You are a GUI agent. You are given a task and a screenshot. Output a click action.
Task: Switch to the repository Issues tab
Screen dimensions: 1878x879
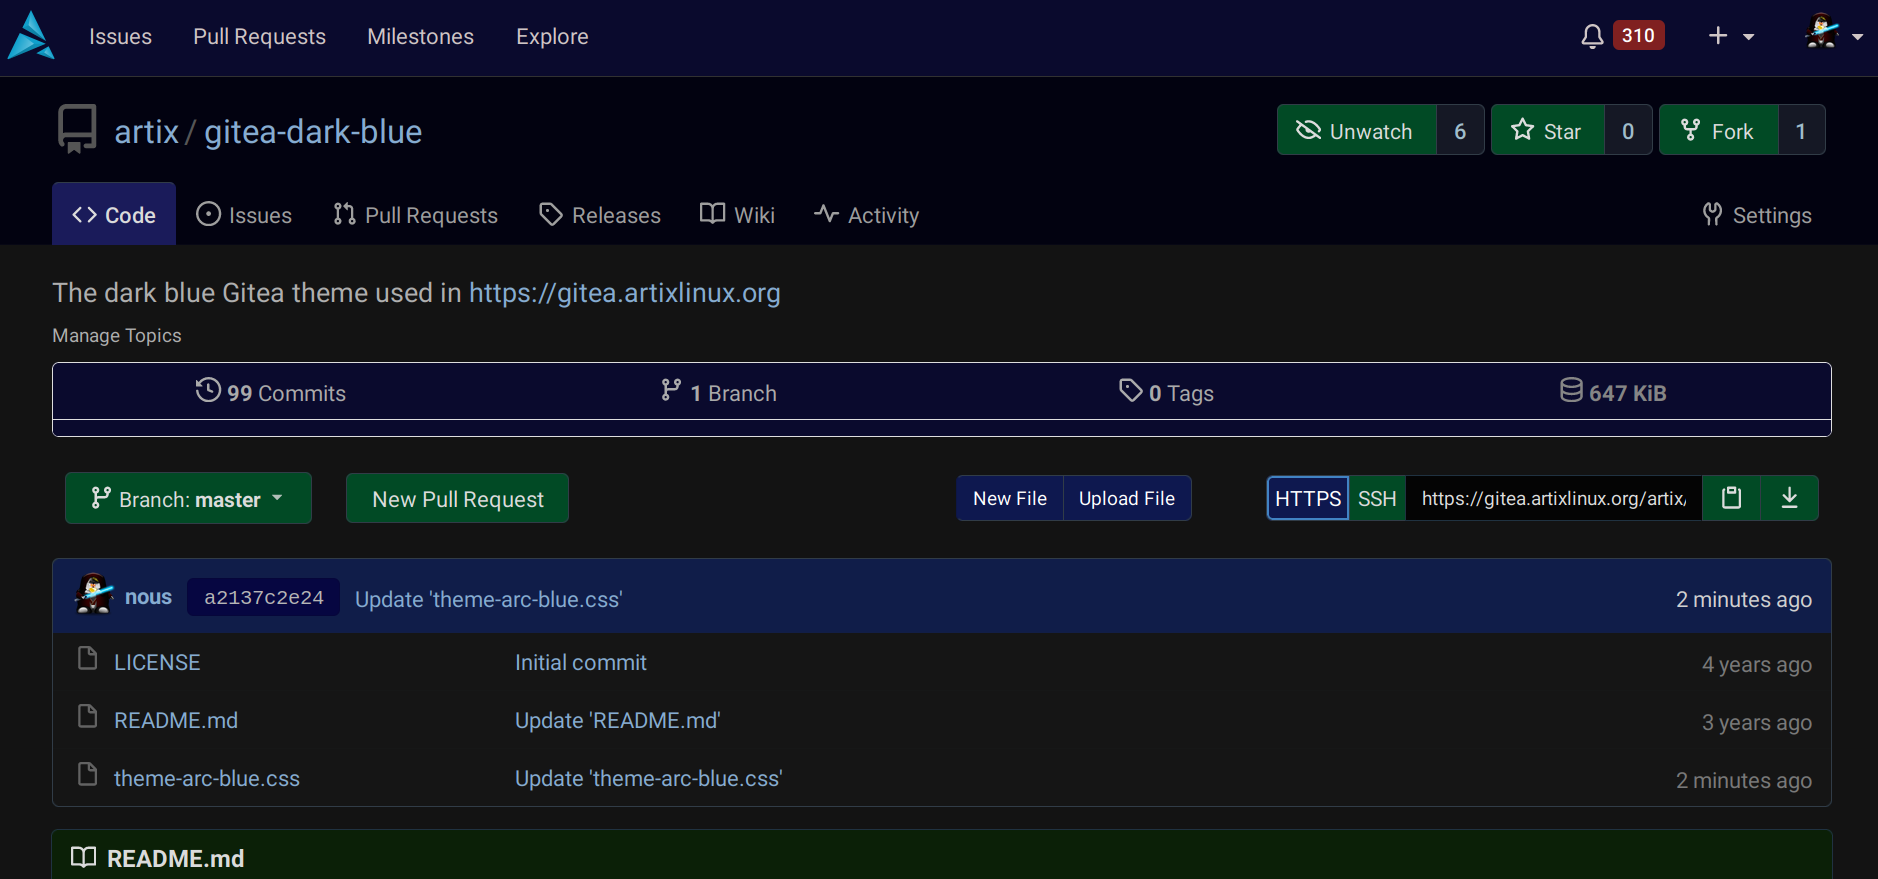244,215
